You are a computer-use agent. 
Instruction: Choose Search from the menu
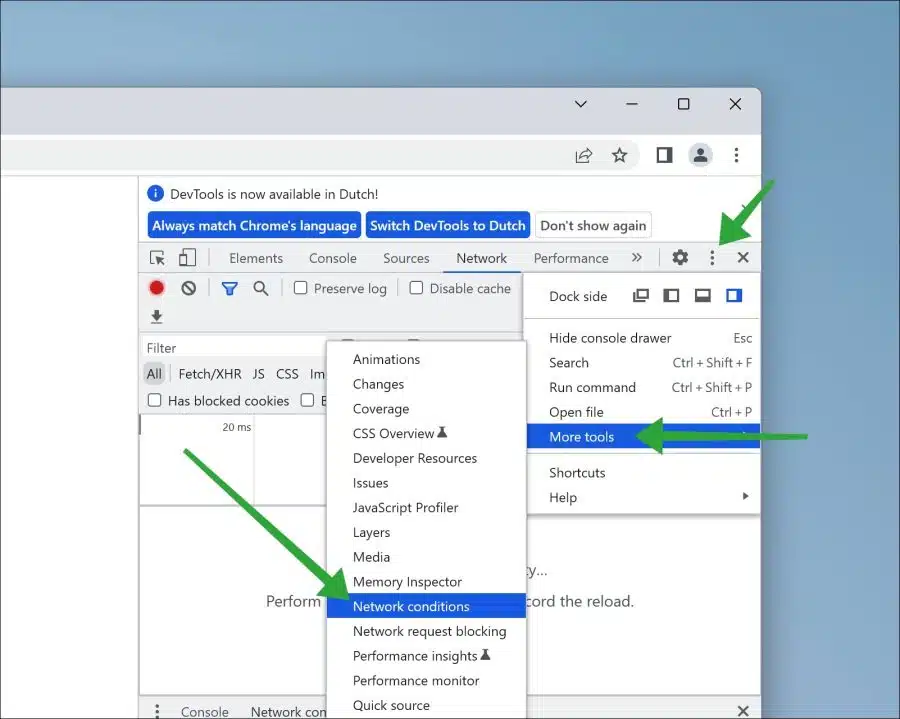[643, 363]
